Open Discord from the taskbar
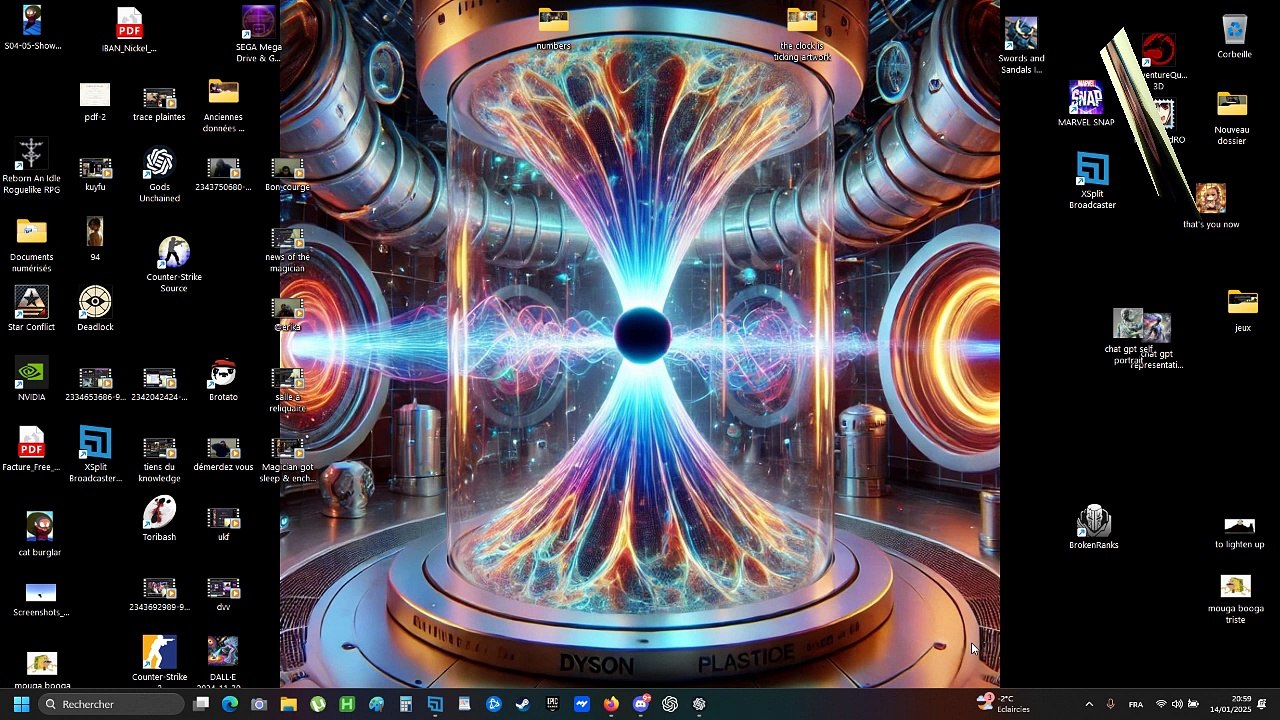This screenshot has width=1280, height=720. (641, 704)
